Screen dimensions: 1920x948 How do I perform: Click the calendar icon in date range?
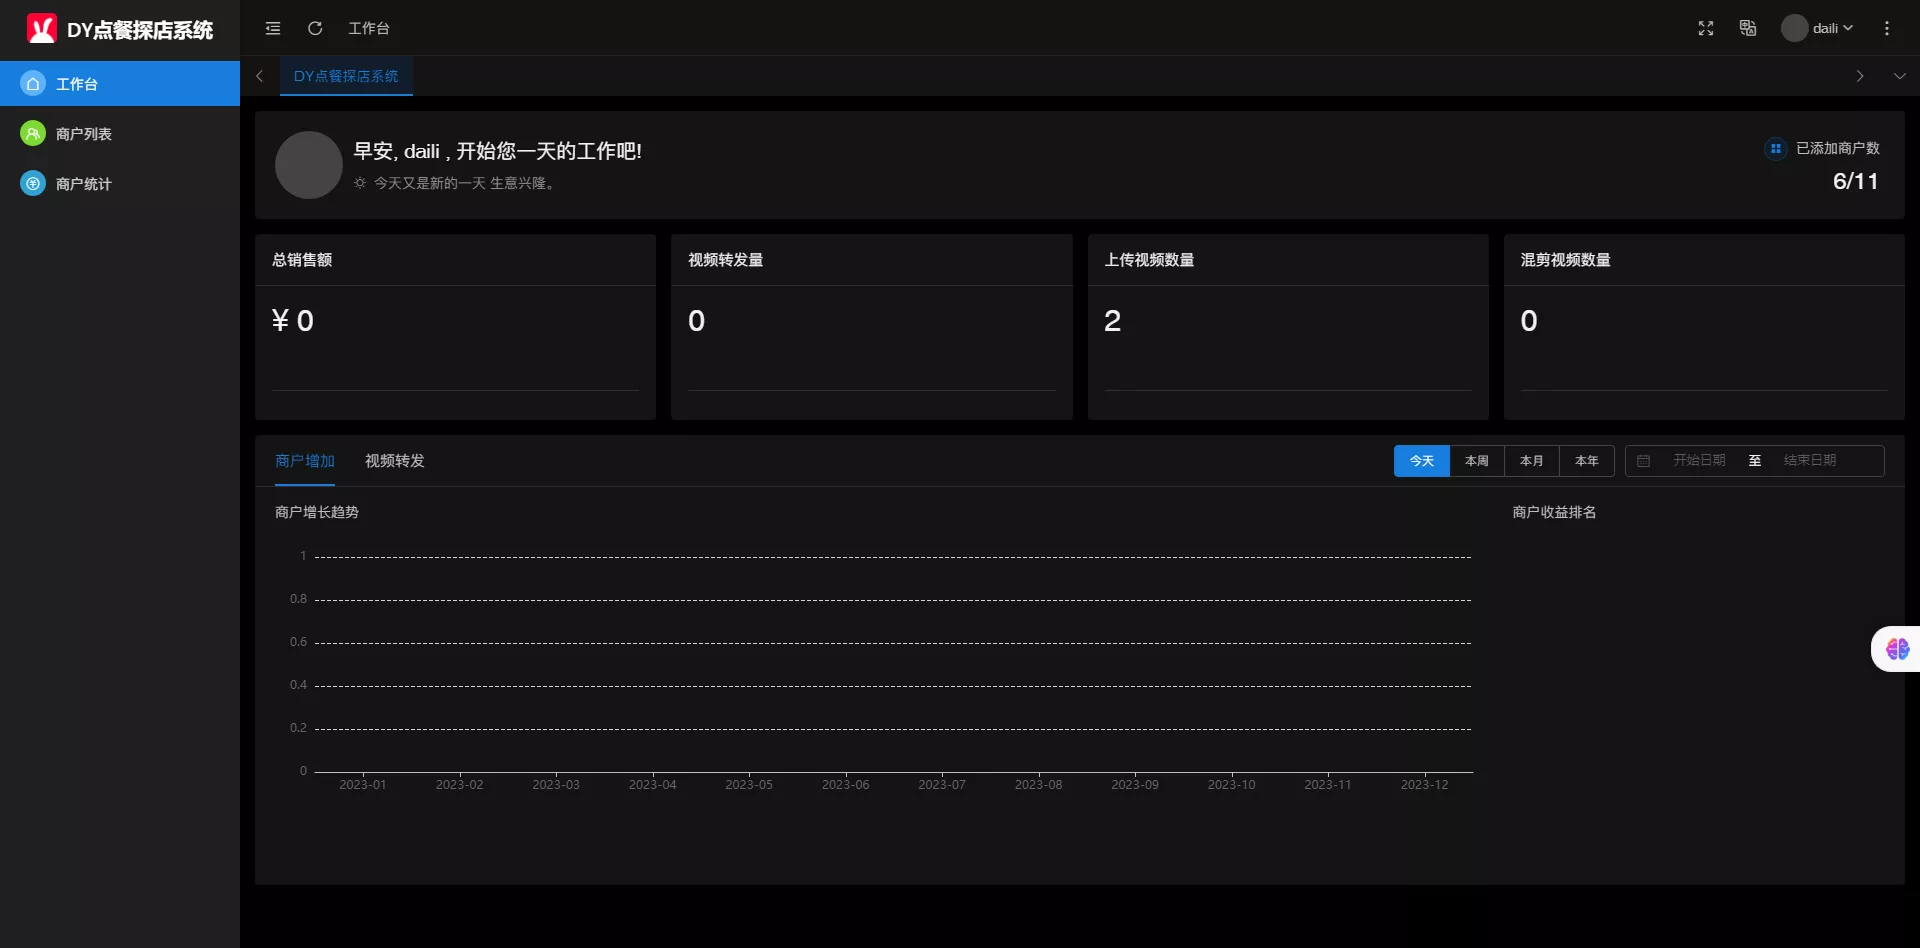1643,461
